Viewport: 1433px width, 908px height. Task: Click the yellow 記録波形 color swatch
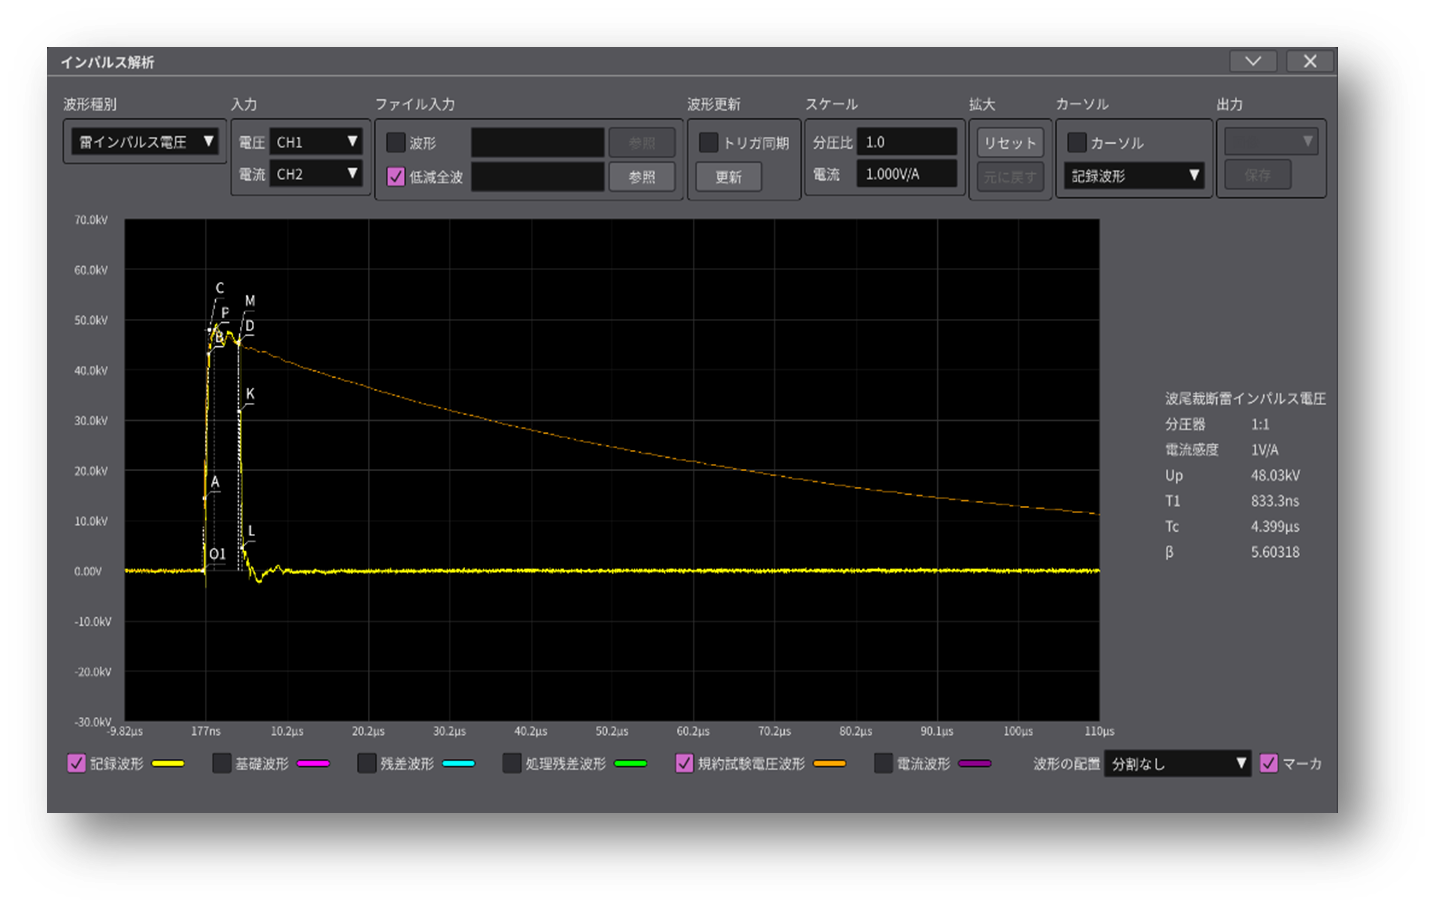point(168,764)
